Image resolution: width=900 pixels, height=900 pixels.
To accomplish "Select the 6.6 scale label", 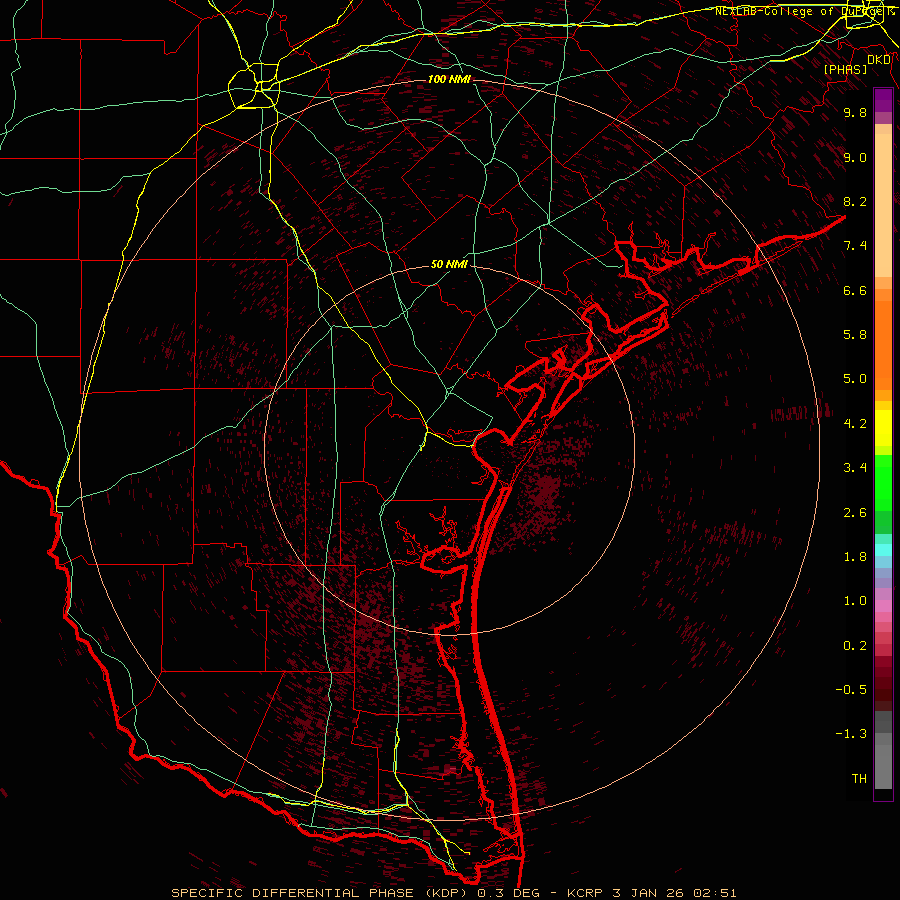I will click(x=855, y=290).
